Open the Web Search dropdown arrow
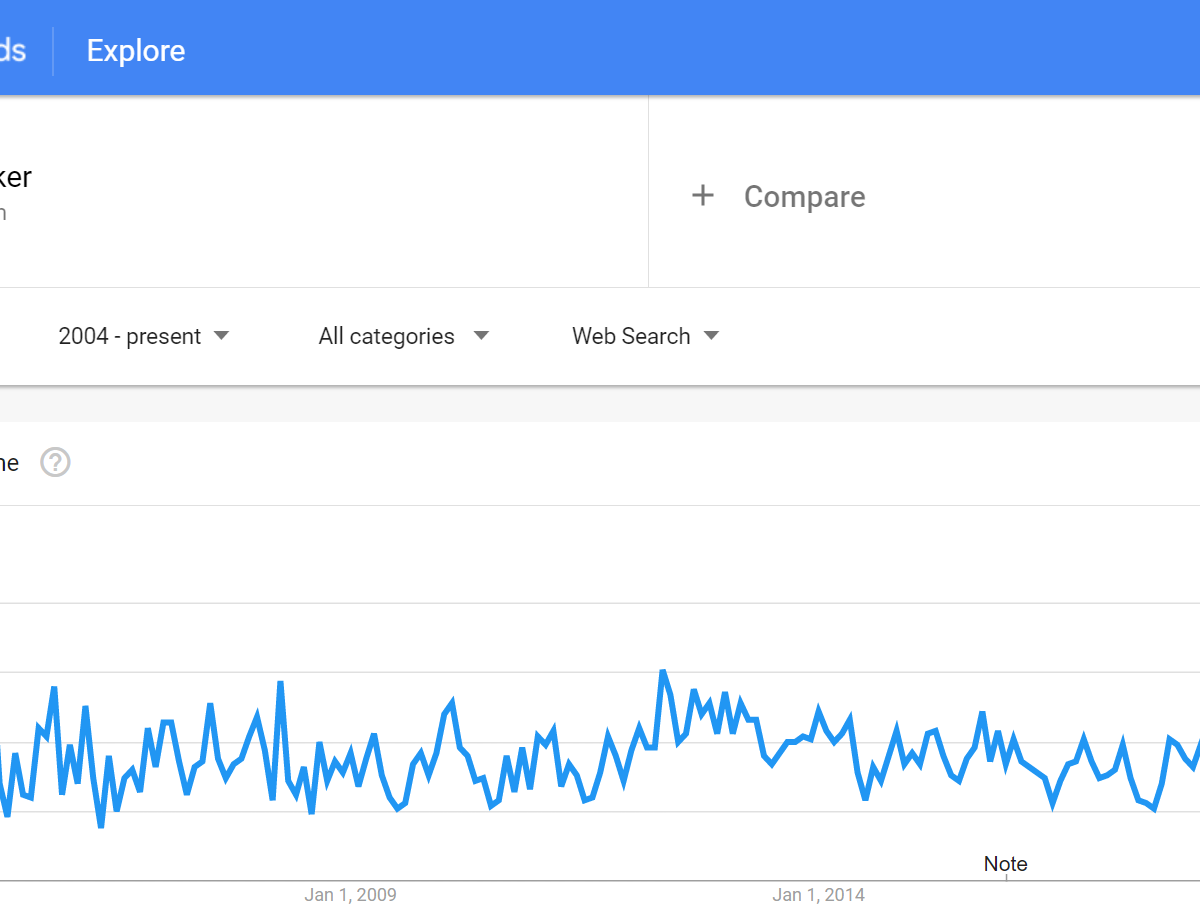This screenshot has height=912, width=1200. click(x=711, y=336)
